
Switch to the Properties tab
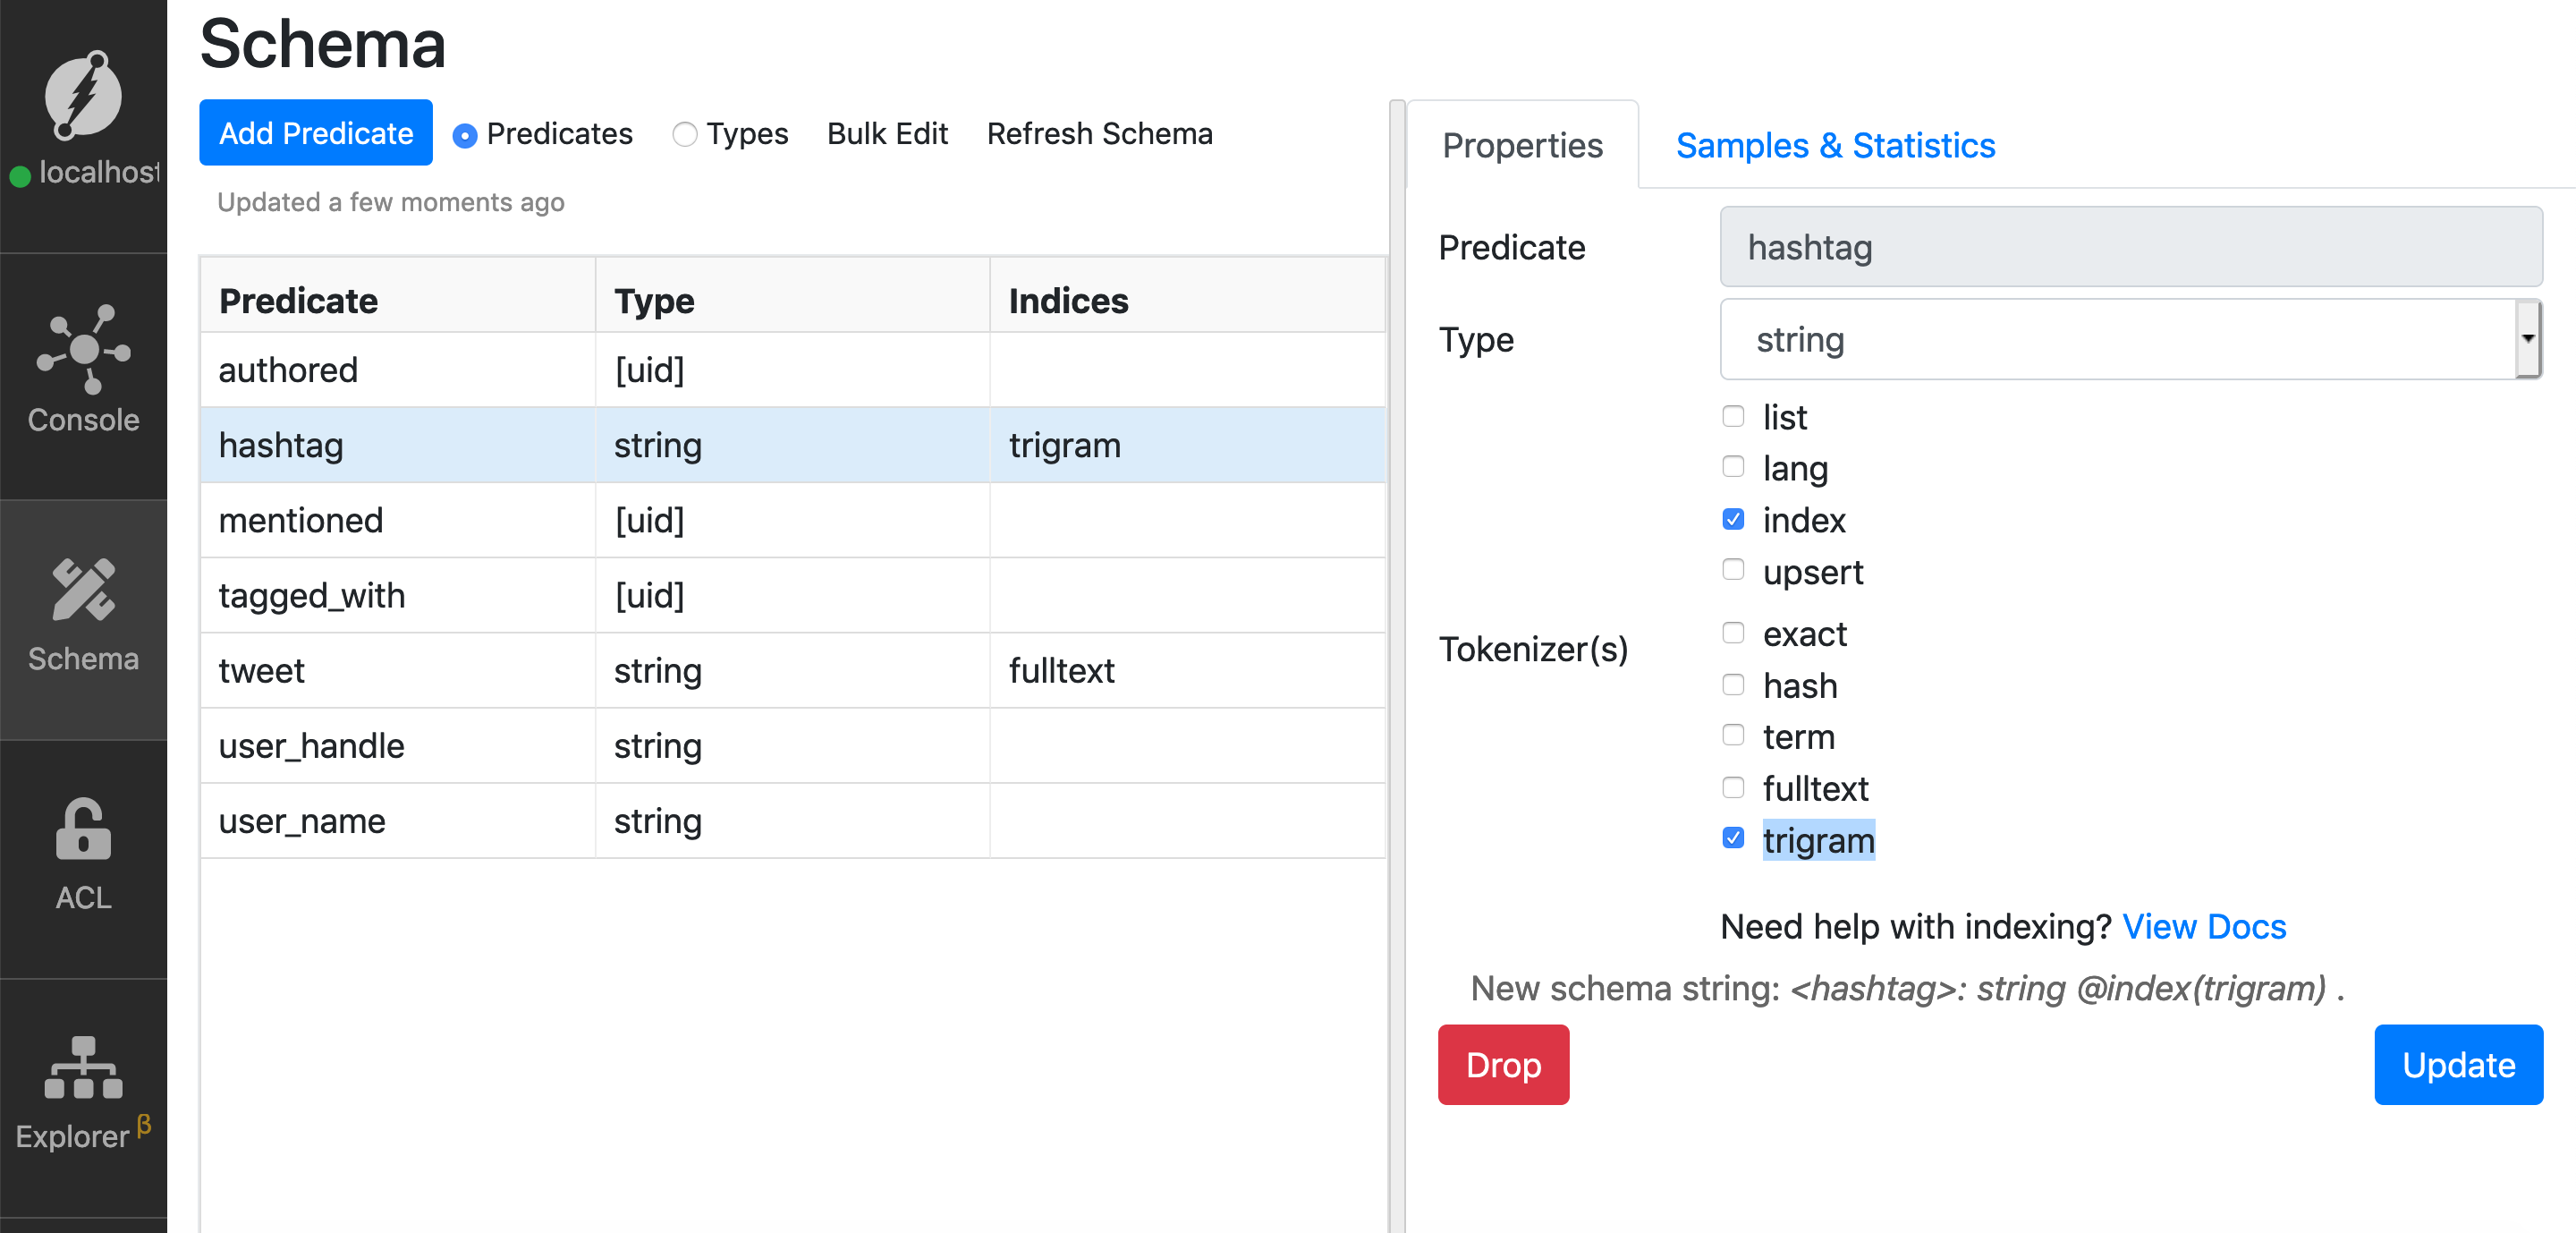[1522, 145]
